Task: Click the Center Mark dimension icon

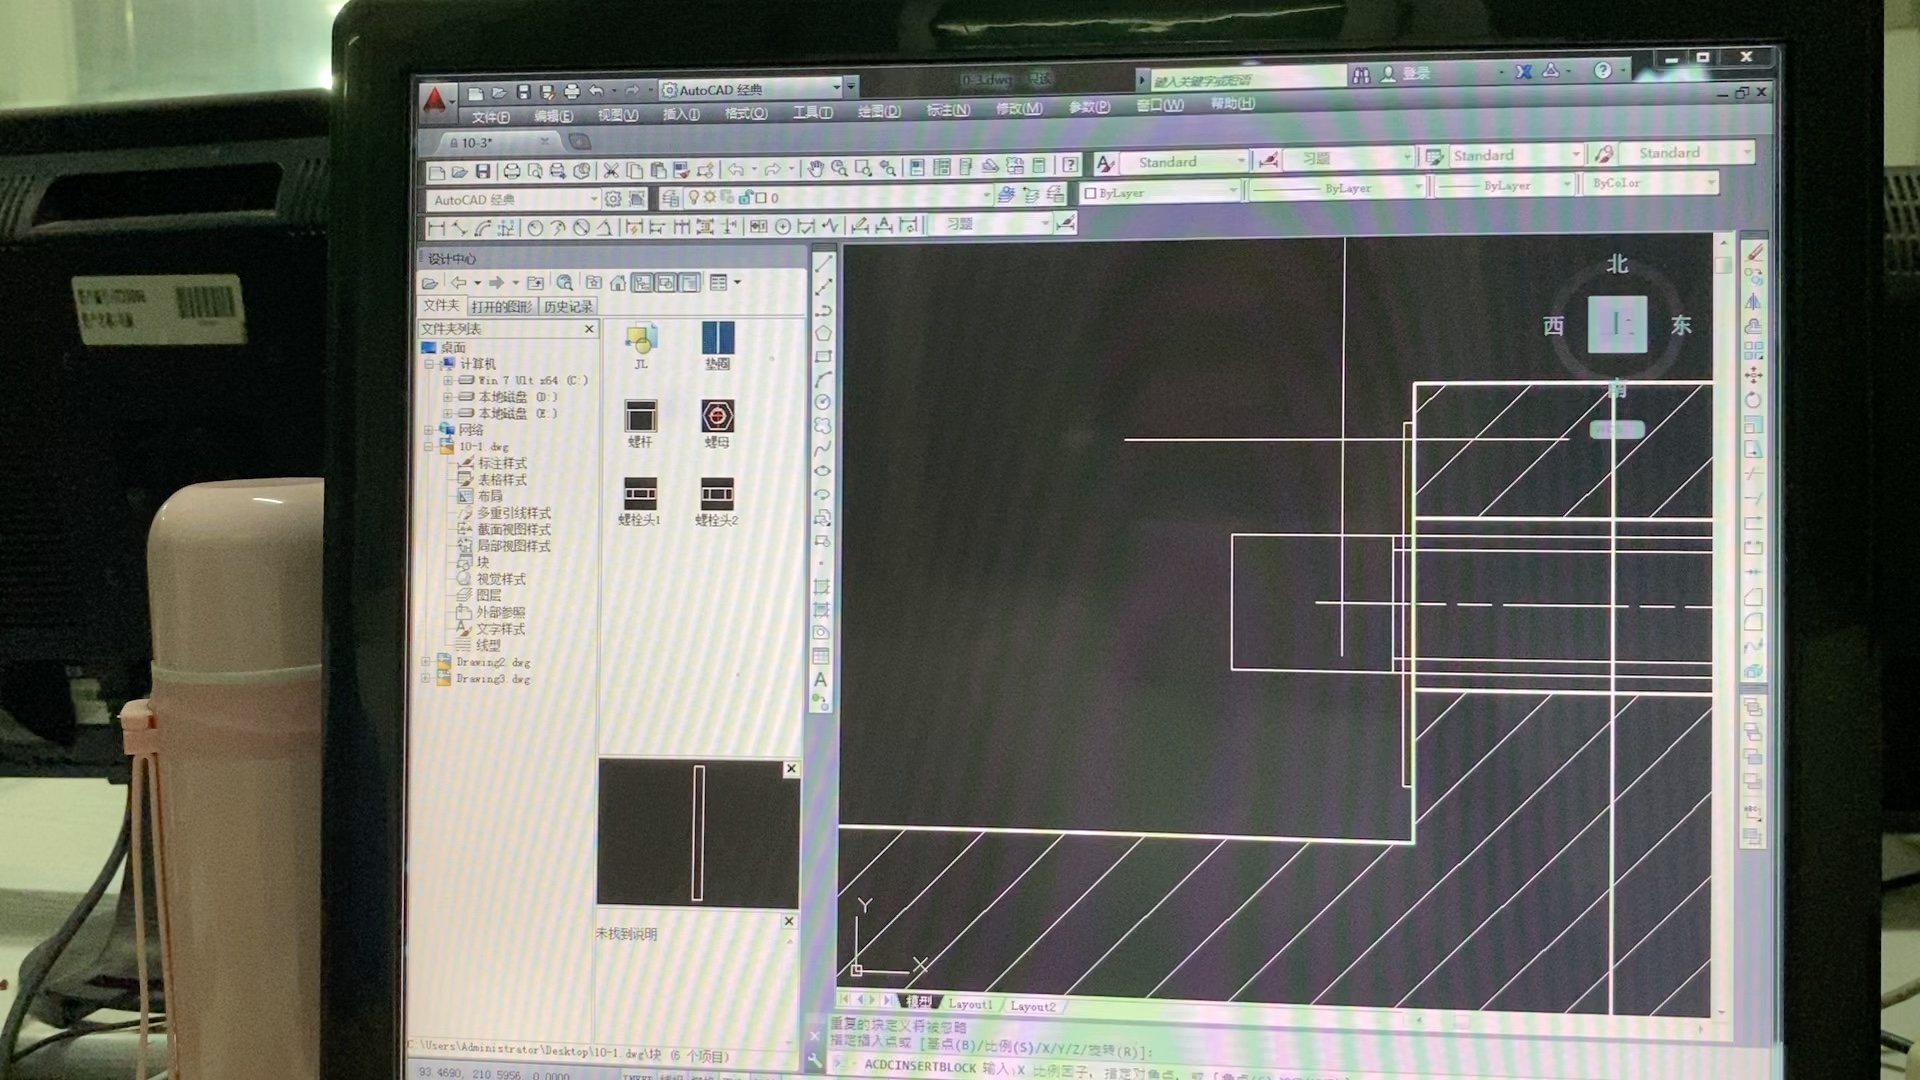Action: pyautogui.click(x=783, y=226)
